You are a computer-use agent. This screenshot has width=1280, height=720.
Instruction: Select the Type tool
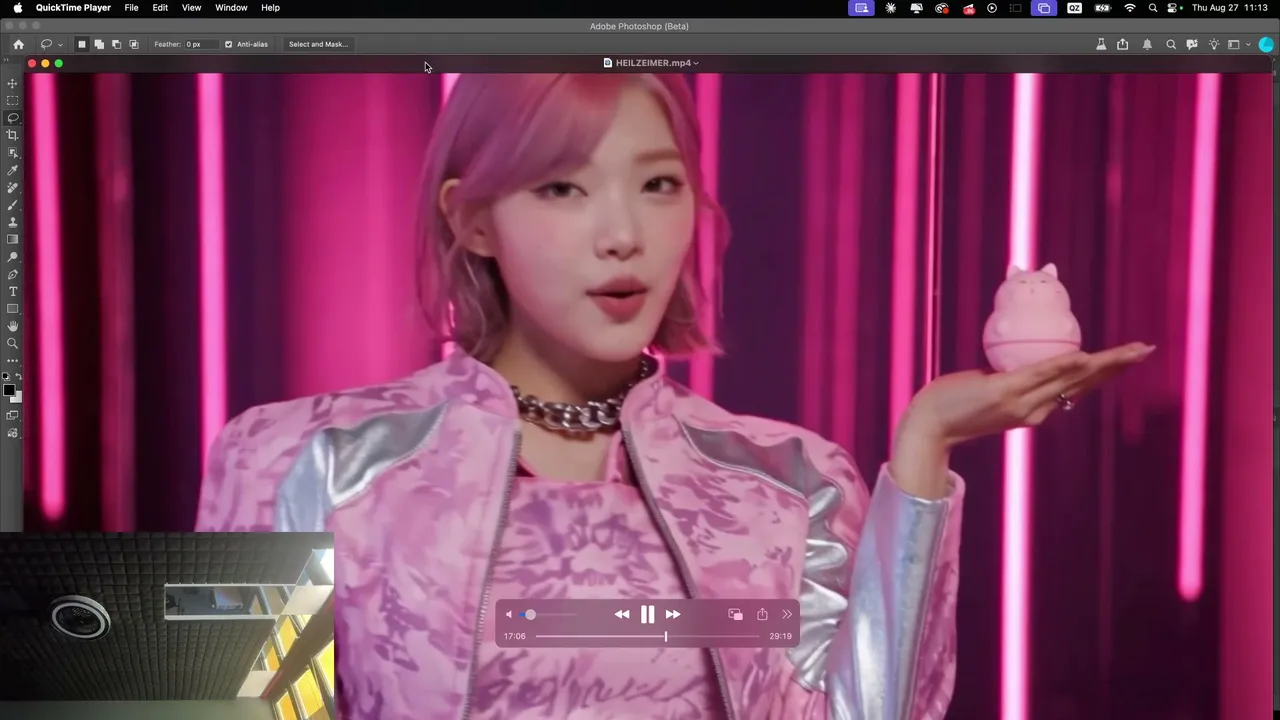pos(13,291)
